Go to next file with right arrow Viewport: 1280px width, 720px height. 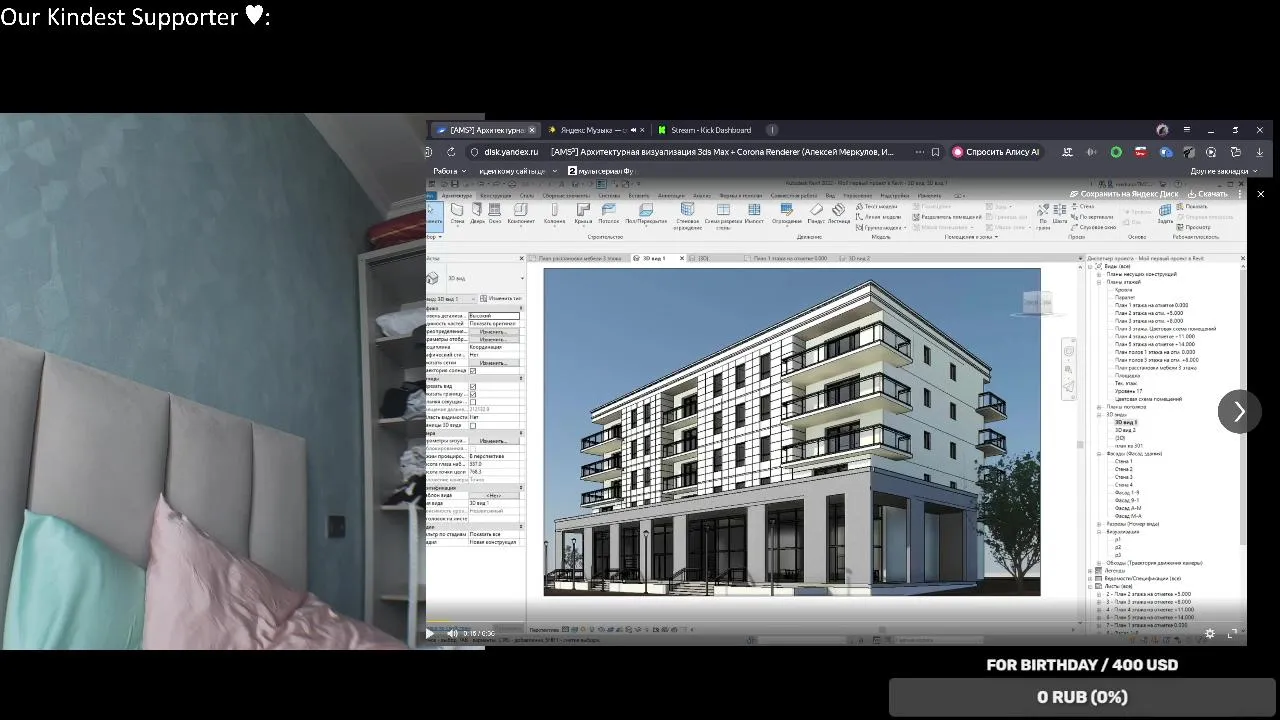point(1239,412)
